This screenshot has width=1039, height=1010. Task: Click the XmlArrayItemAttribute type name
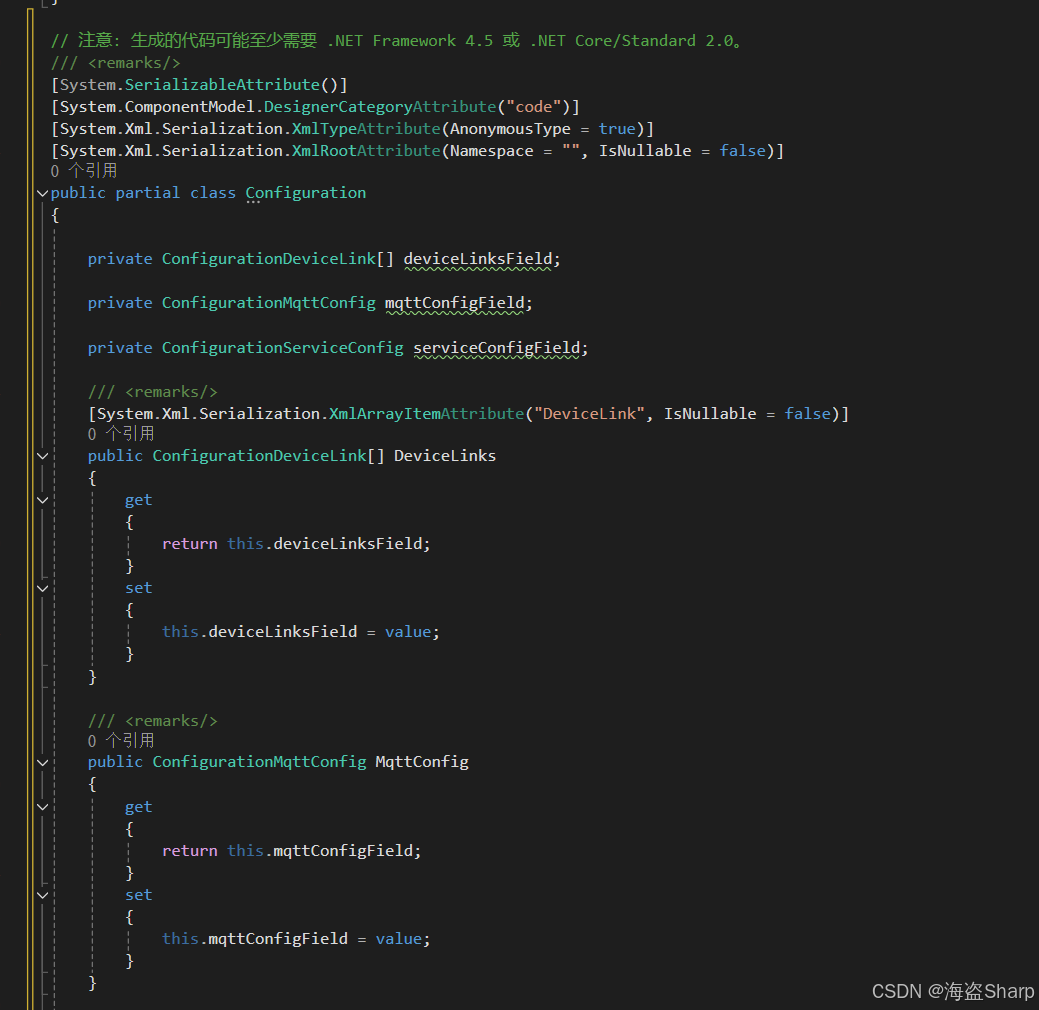(427, 414)
